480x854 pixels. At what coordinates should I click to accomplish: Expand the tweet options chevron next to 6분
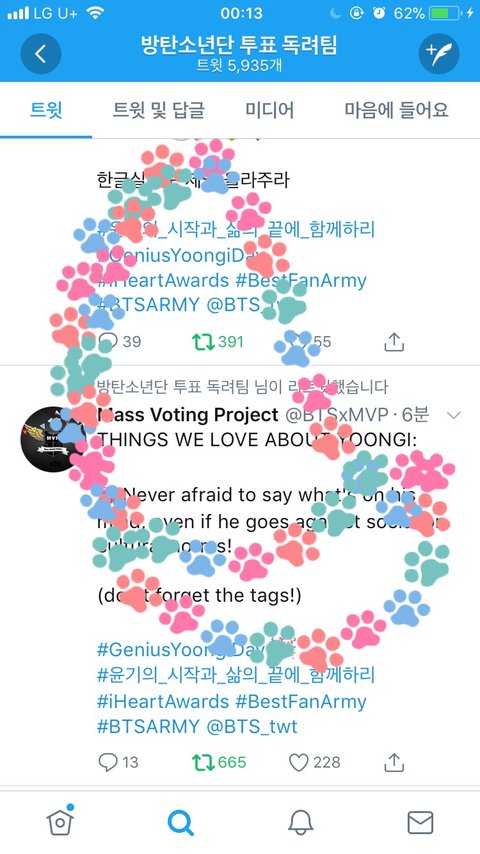[453, 416]
